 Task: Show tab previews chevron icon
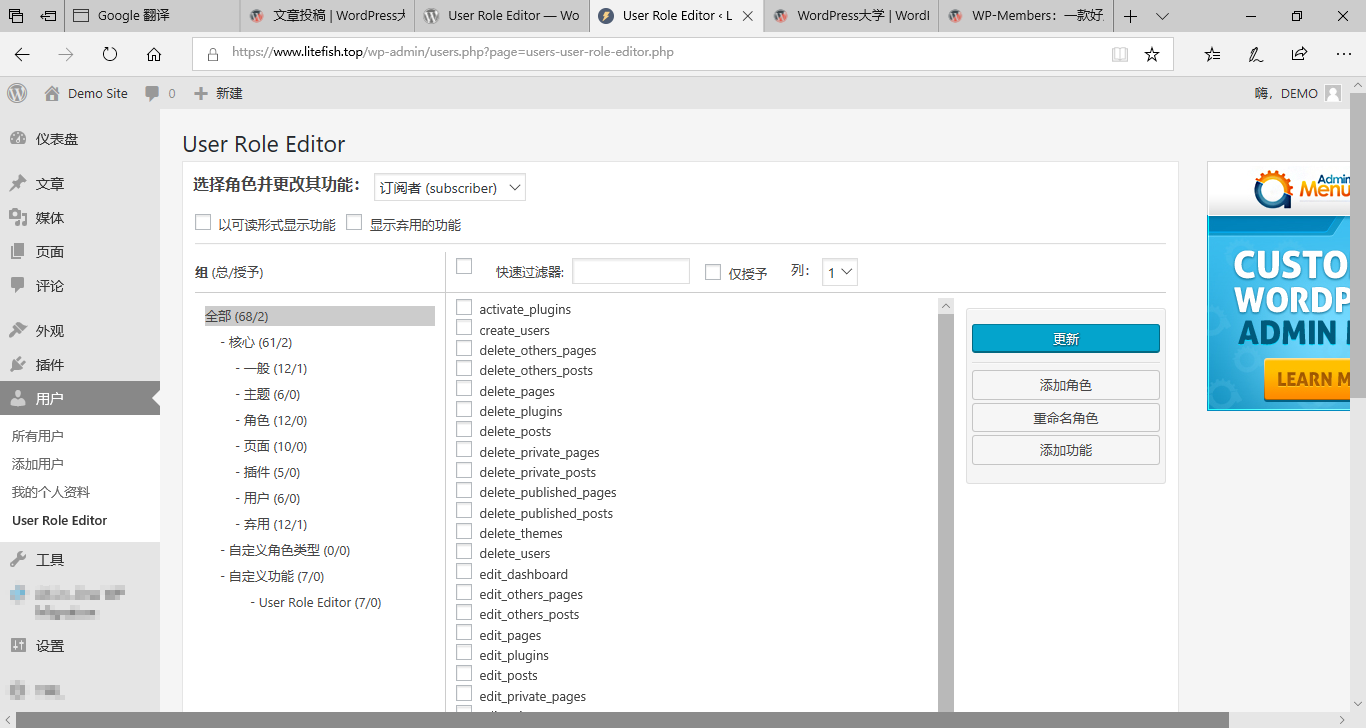coord(1162,16)
